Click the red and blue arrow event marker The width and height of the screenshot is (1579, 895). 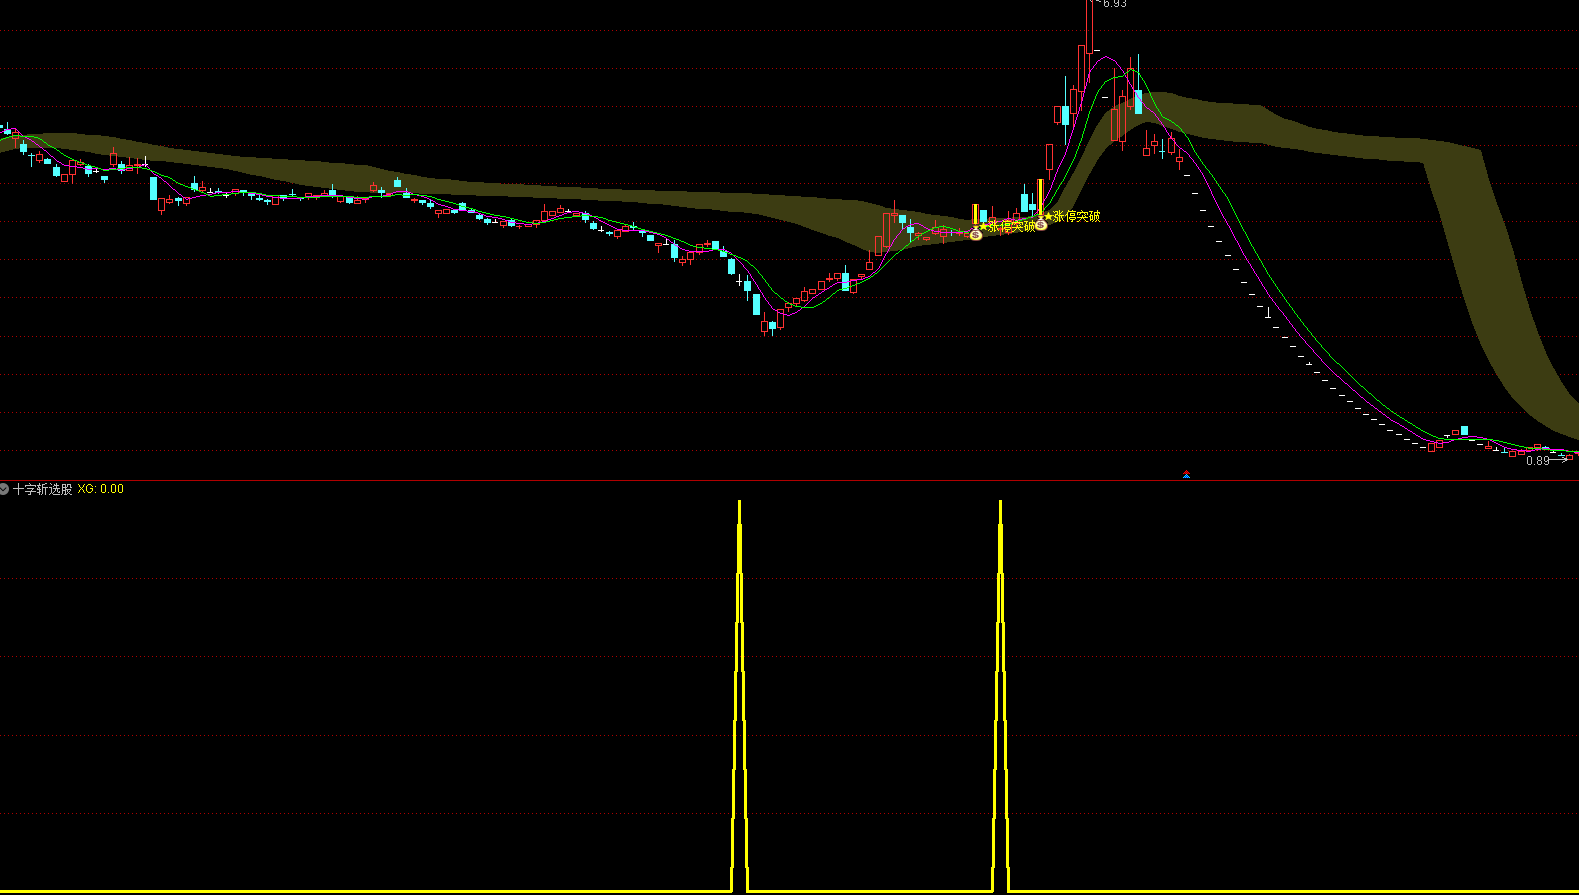pos(1186,474)
